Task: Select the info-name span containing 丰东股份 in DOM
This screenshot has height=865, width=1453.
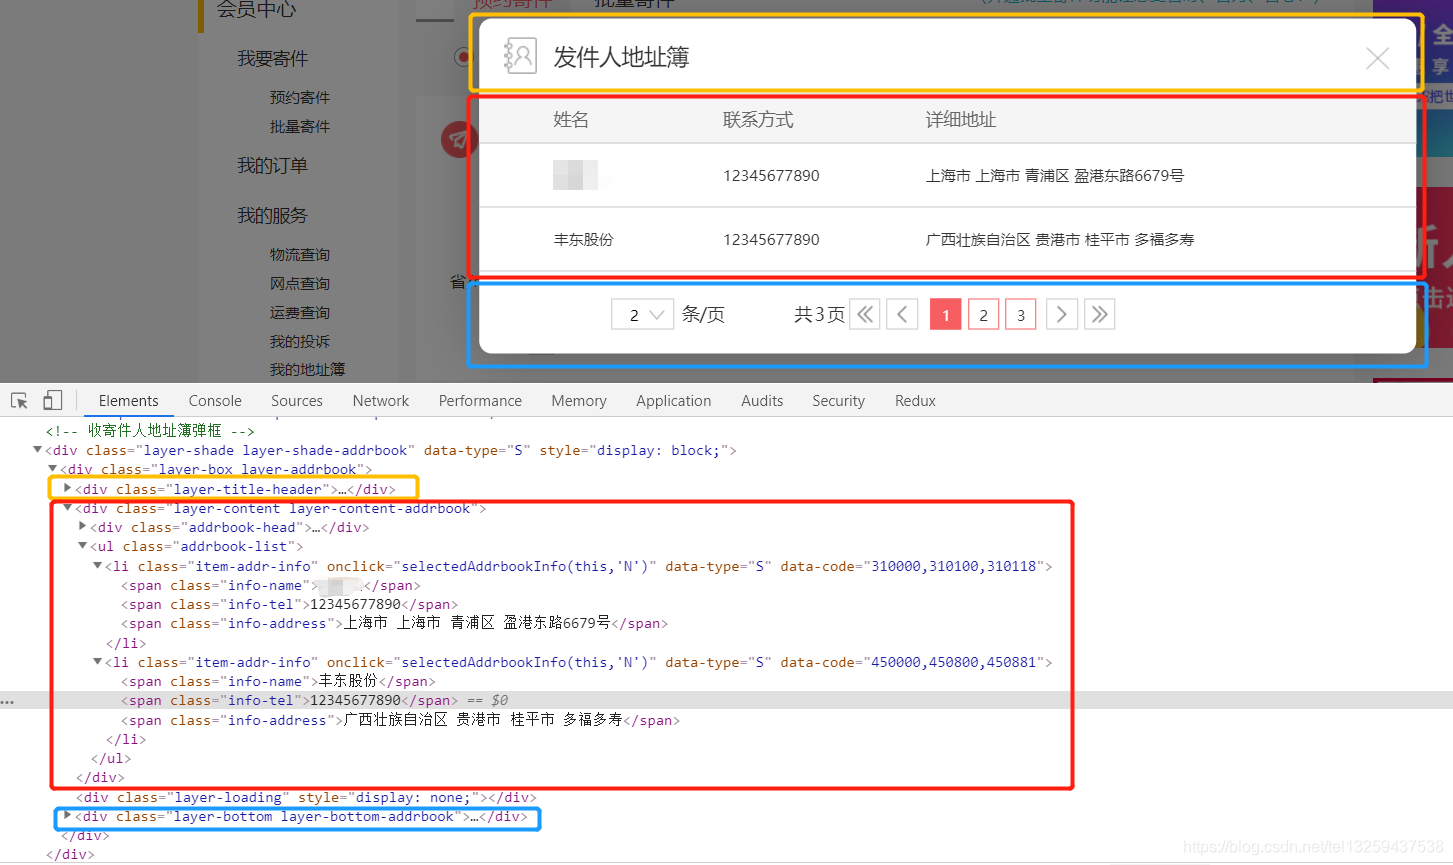Action: pos(278,682)
